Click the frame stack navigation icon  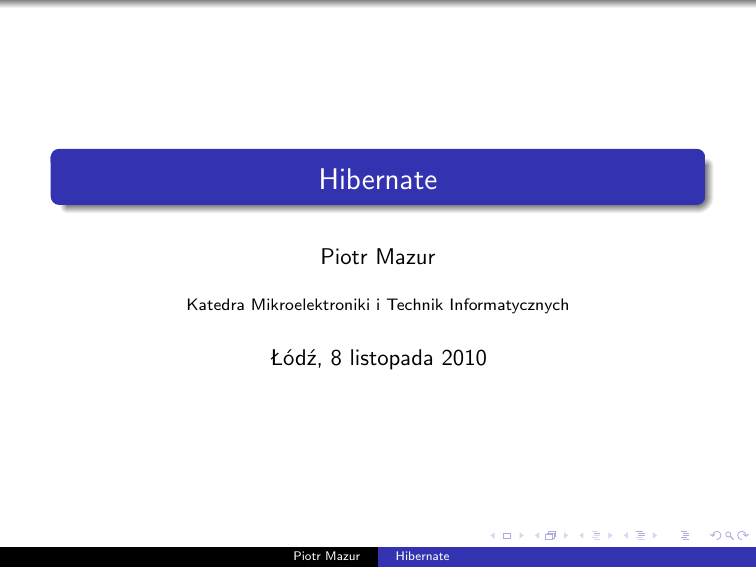[550, 537]
